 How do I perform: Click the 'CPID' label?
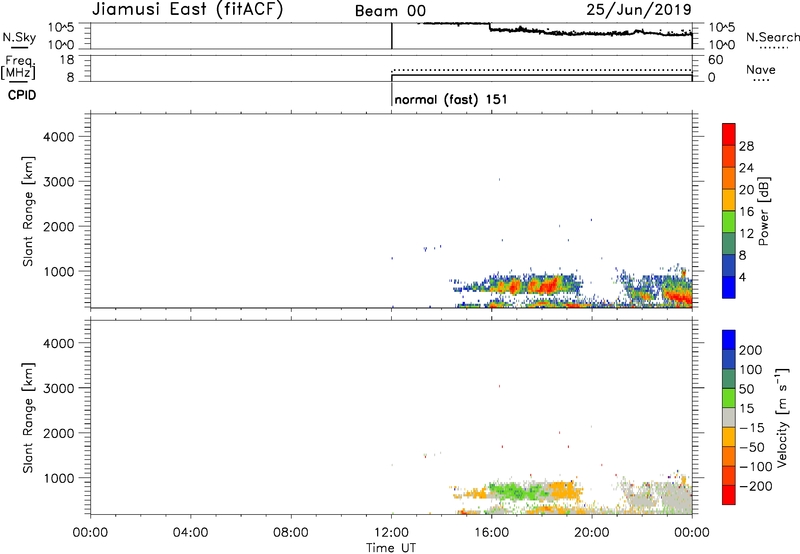22,95
